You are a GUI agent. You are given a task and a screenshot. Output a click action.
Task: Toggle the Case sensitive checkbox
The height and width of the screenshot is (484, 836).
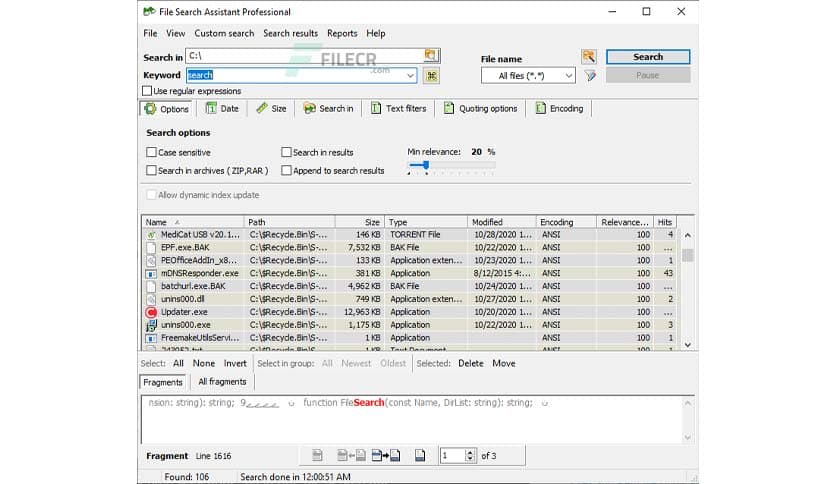coord(151,152)
